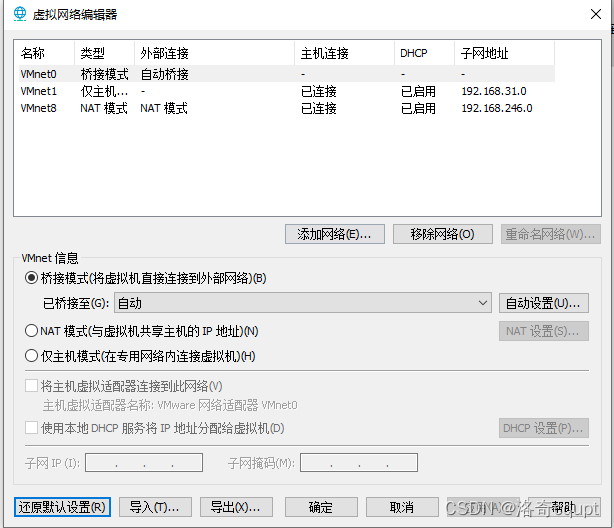Click subnet address 192.168.246.0
Screen dimensions: 614x528
click(x=497, y=108)
